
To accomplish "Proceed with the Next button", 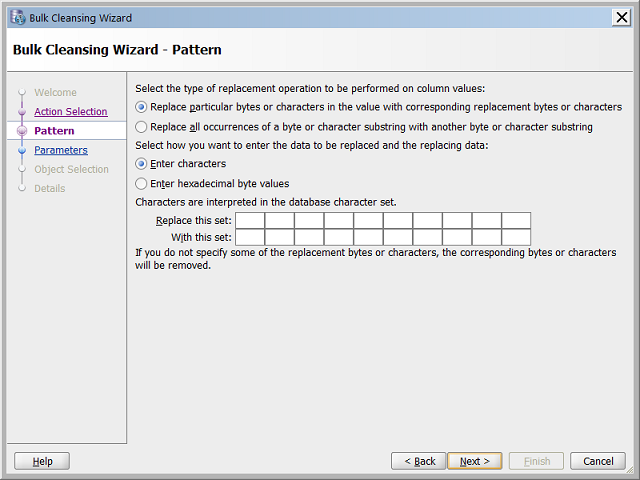I will [x=475, y=461].
